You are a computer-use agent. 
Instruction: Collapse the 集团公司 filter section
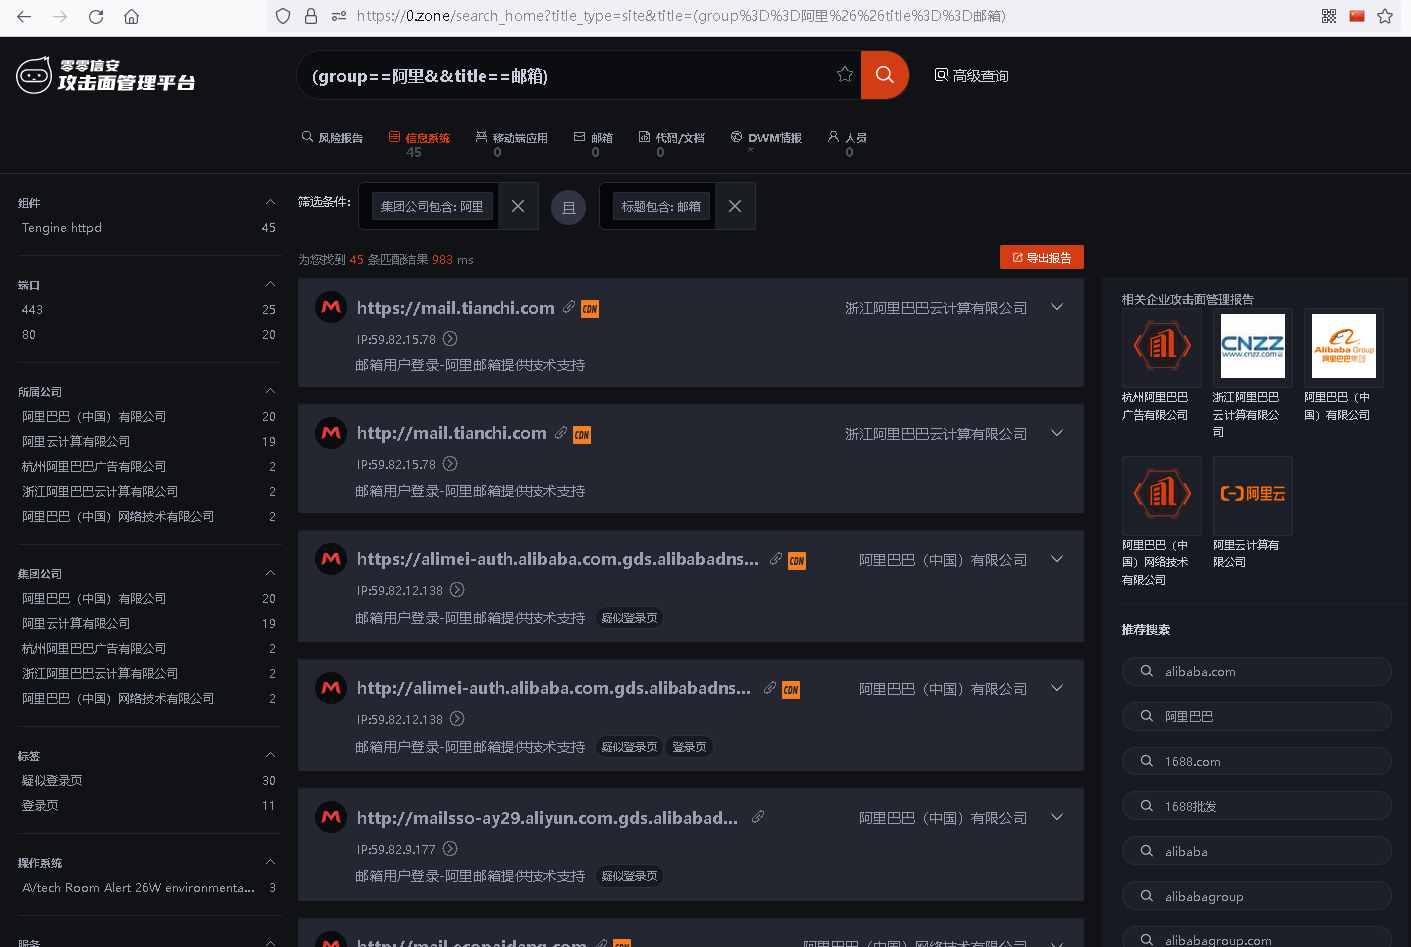click(x=270, y=573)
